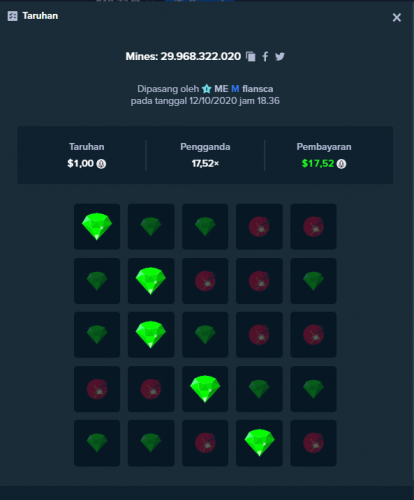Copy the Mines bet ID
414x500 pixels.
[x=251, y=57]
